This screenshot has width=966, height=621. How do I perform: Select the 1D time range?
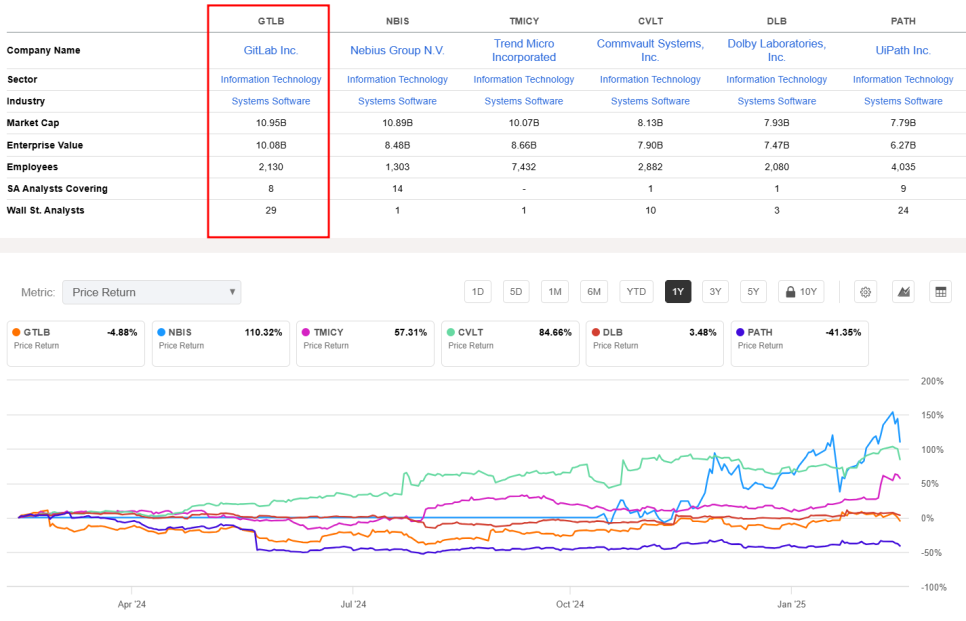click(x=477, y=292)
